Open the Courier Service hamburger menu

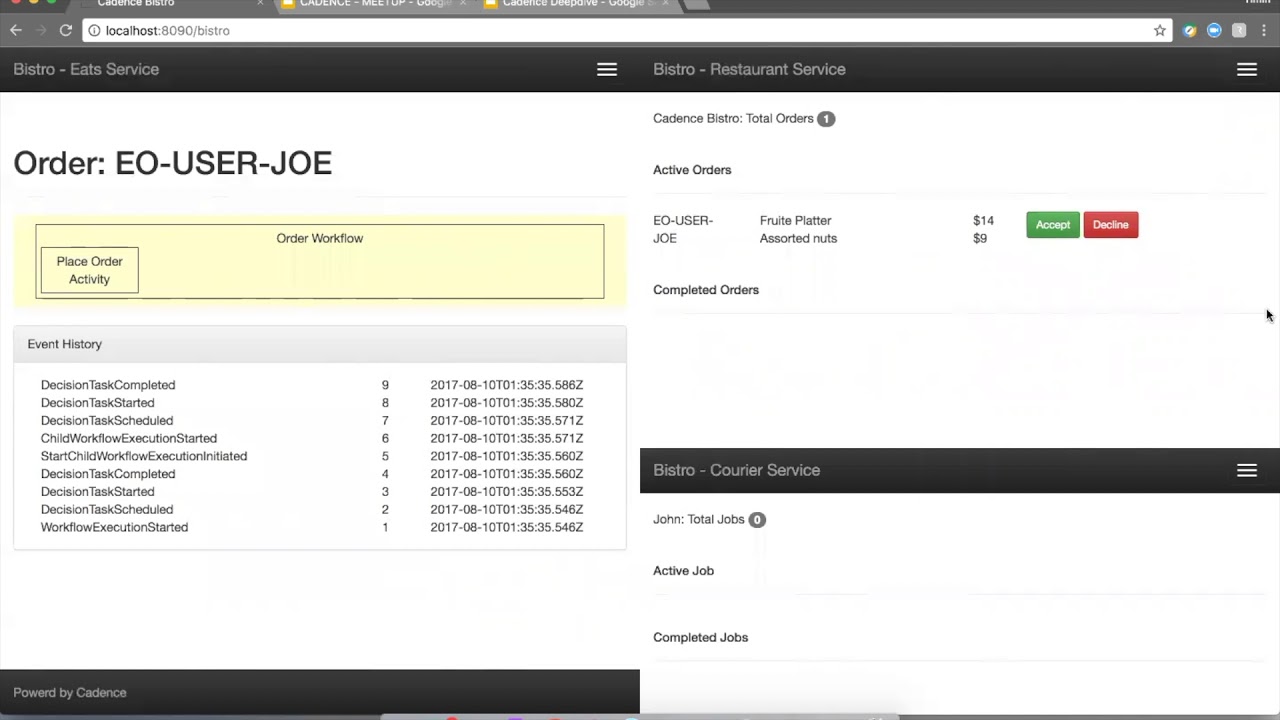[x=1247, y=470]
